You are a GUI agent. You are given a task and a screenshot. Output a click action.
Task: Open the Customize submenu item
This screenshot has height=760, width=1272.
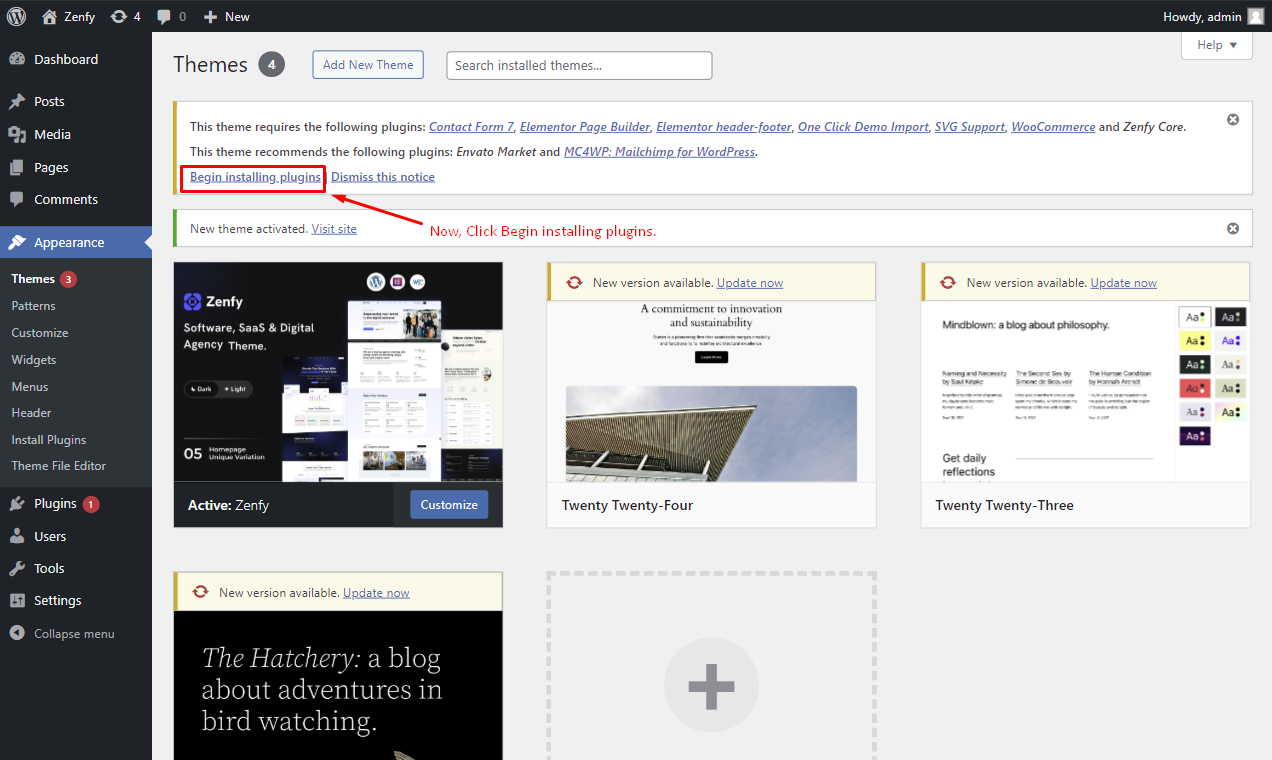tap(40, 333)
